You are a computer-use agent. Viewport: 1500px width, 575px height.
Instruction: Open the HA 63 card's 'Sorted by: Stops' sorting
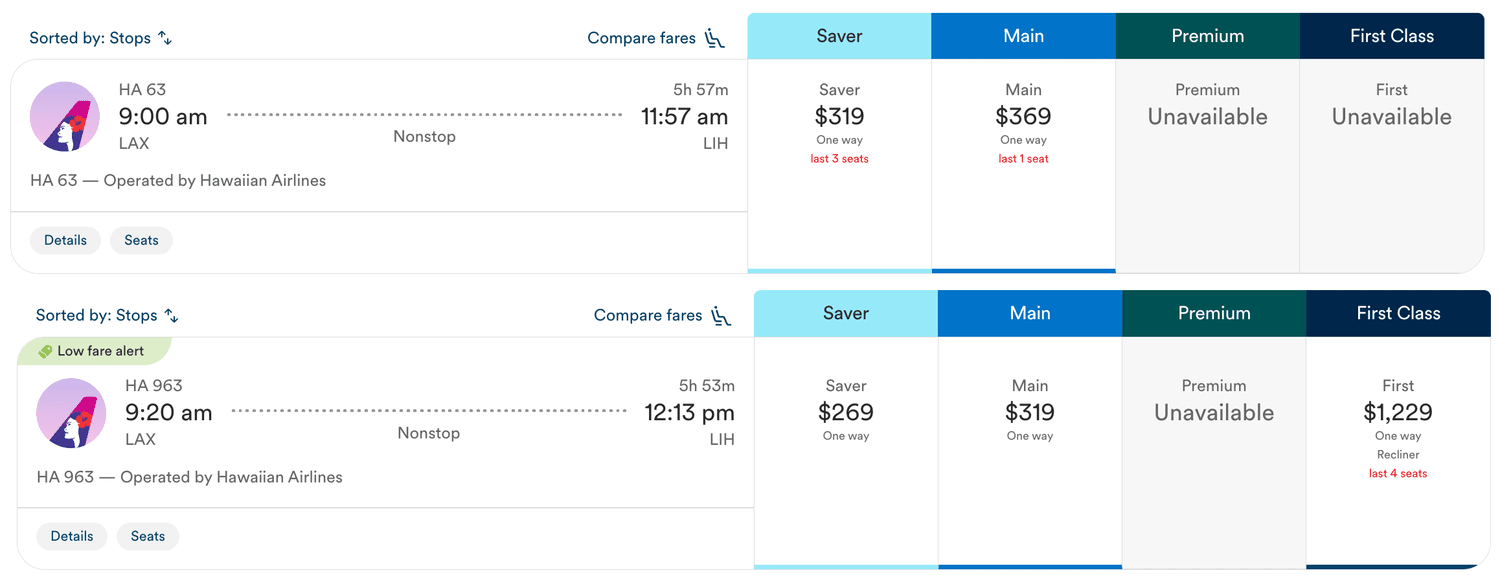101,38
